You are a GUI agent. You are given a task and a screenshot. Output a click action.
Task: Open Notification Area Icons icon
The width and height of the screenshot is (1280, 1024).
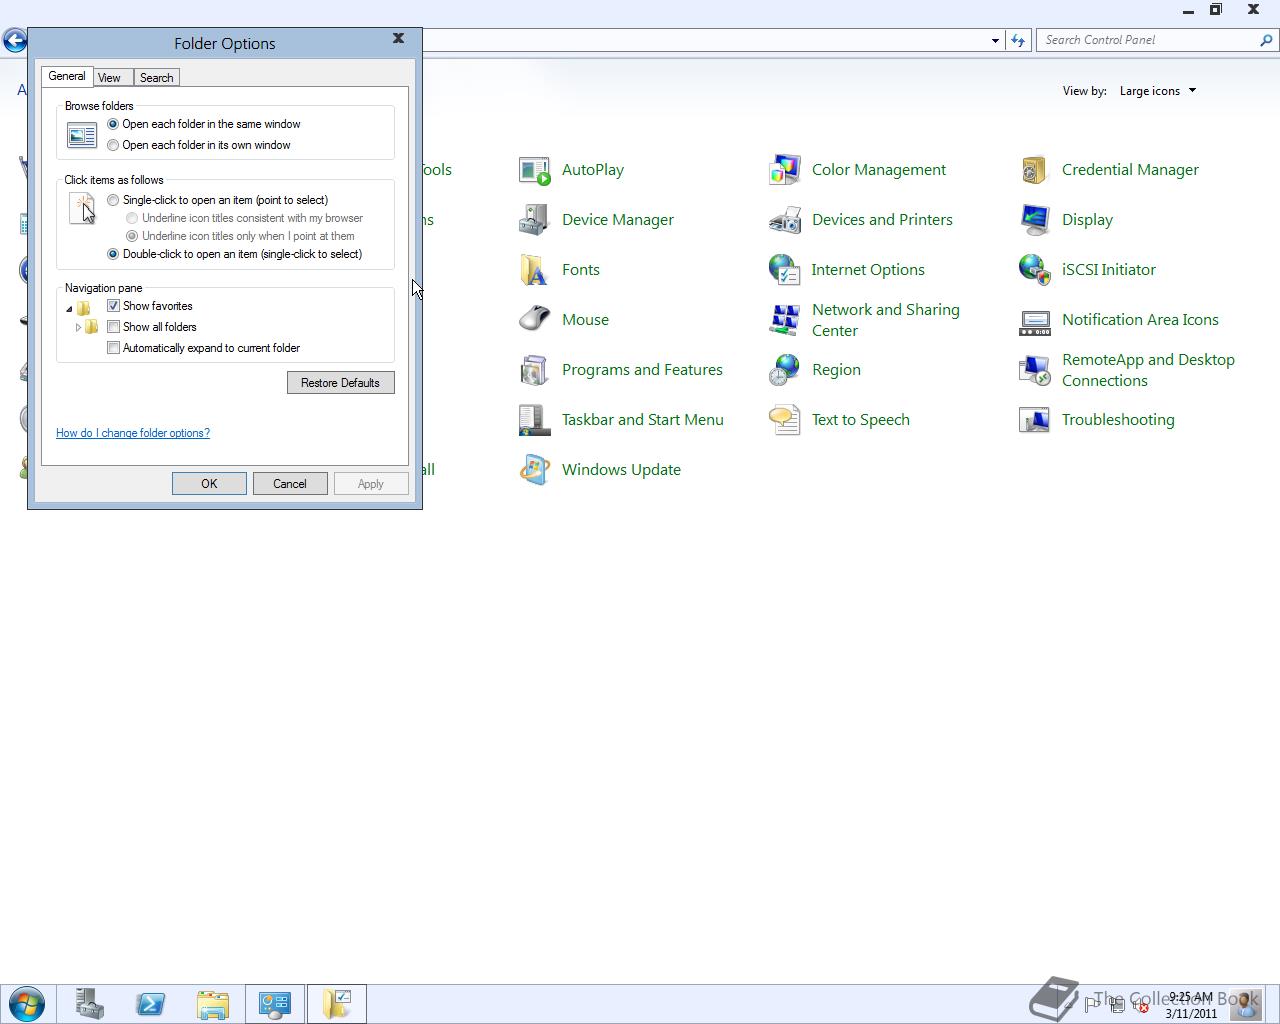(x=1035, y=320)
